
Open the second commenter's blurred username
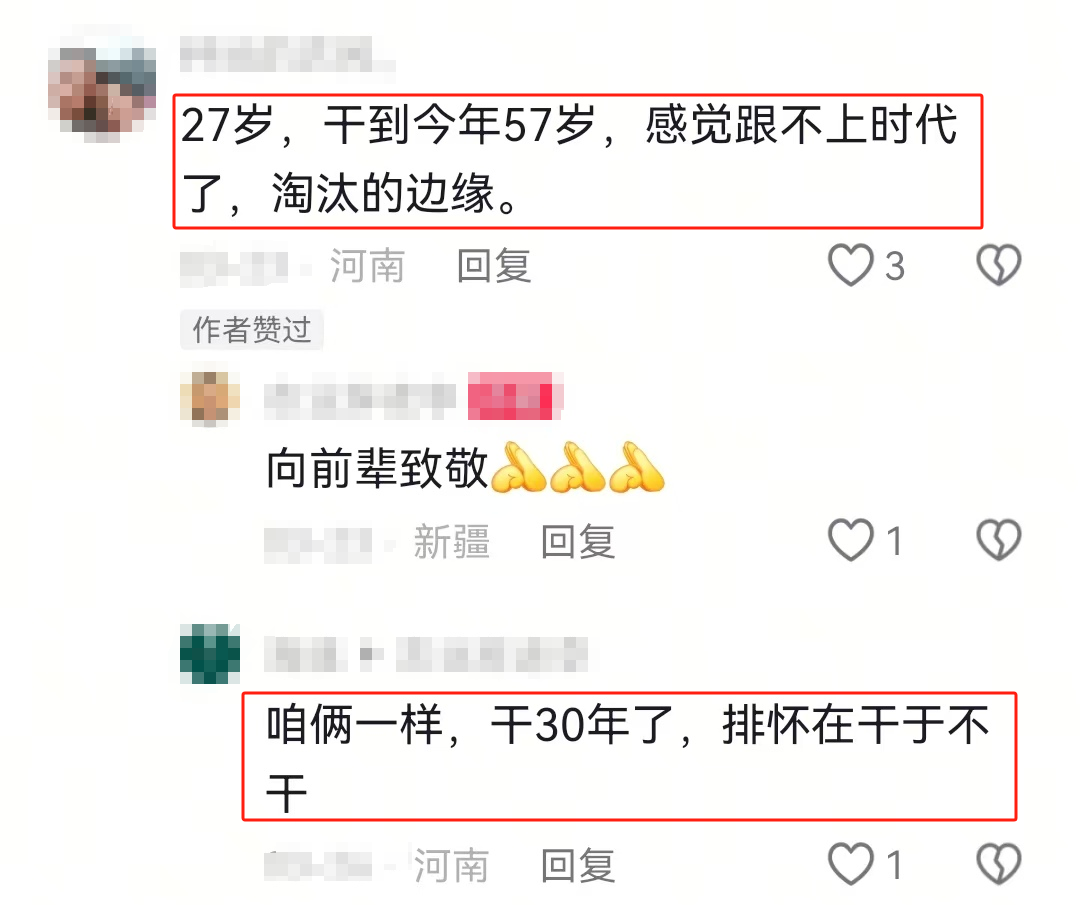[359, 396]
